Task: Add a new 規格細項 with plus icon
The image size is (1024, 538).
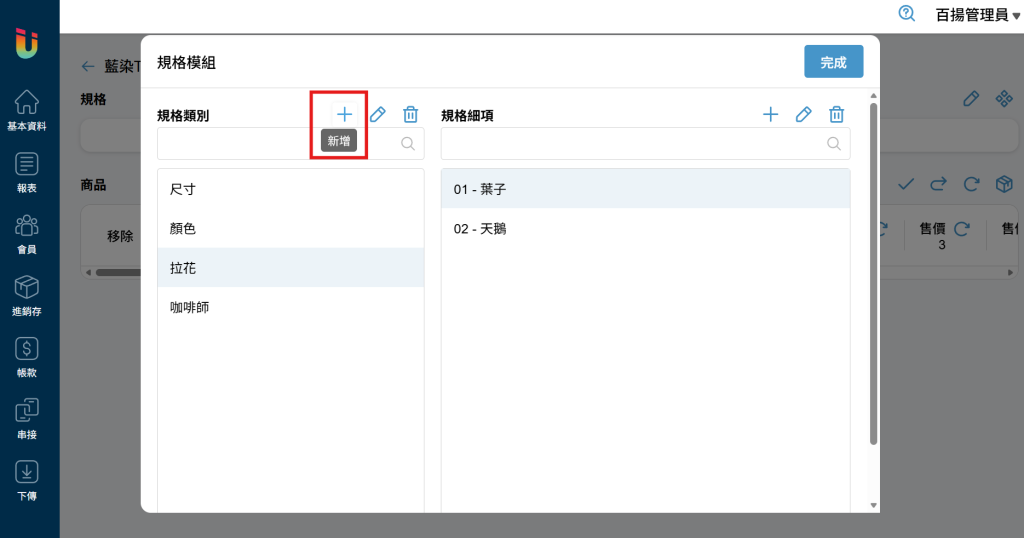Action: [770, 114]
